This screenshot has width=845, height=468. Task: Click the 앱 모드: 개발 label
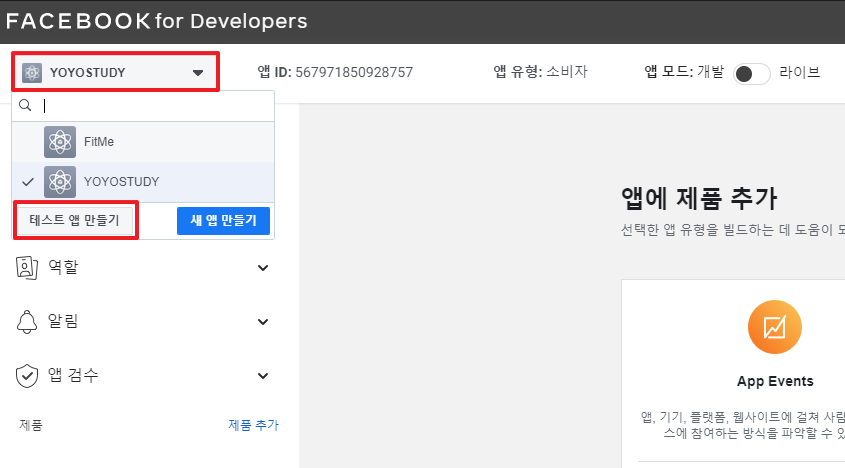coord(684,72)
